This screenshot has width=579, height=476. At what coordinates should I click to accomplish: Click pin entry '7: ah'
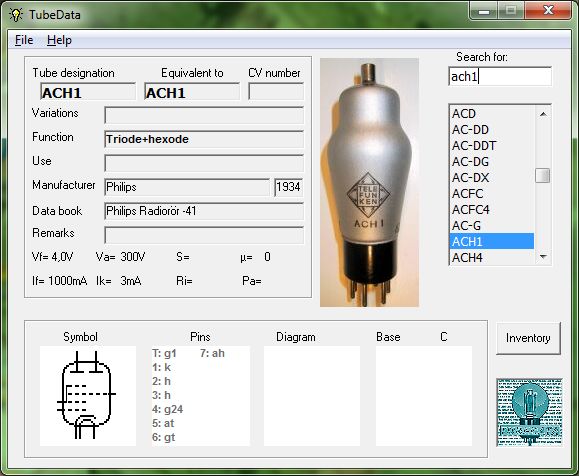click(212, 353)
